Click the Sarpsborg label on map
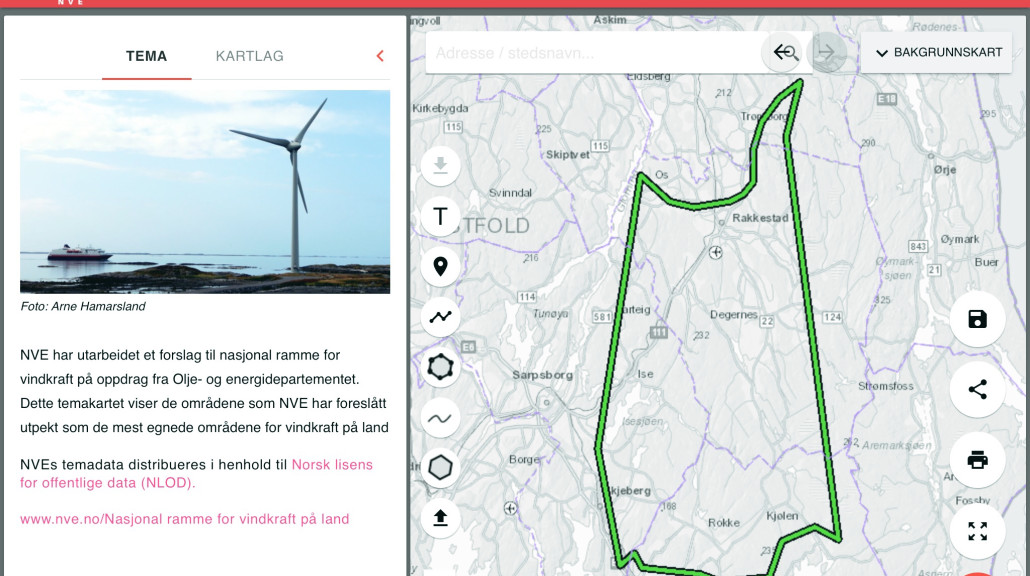The width and height of the screenshot is (1030, 576). click(x=542, y=375)
